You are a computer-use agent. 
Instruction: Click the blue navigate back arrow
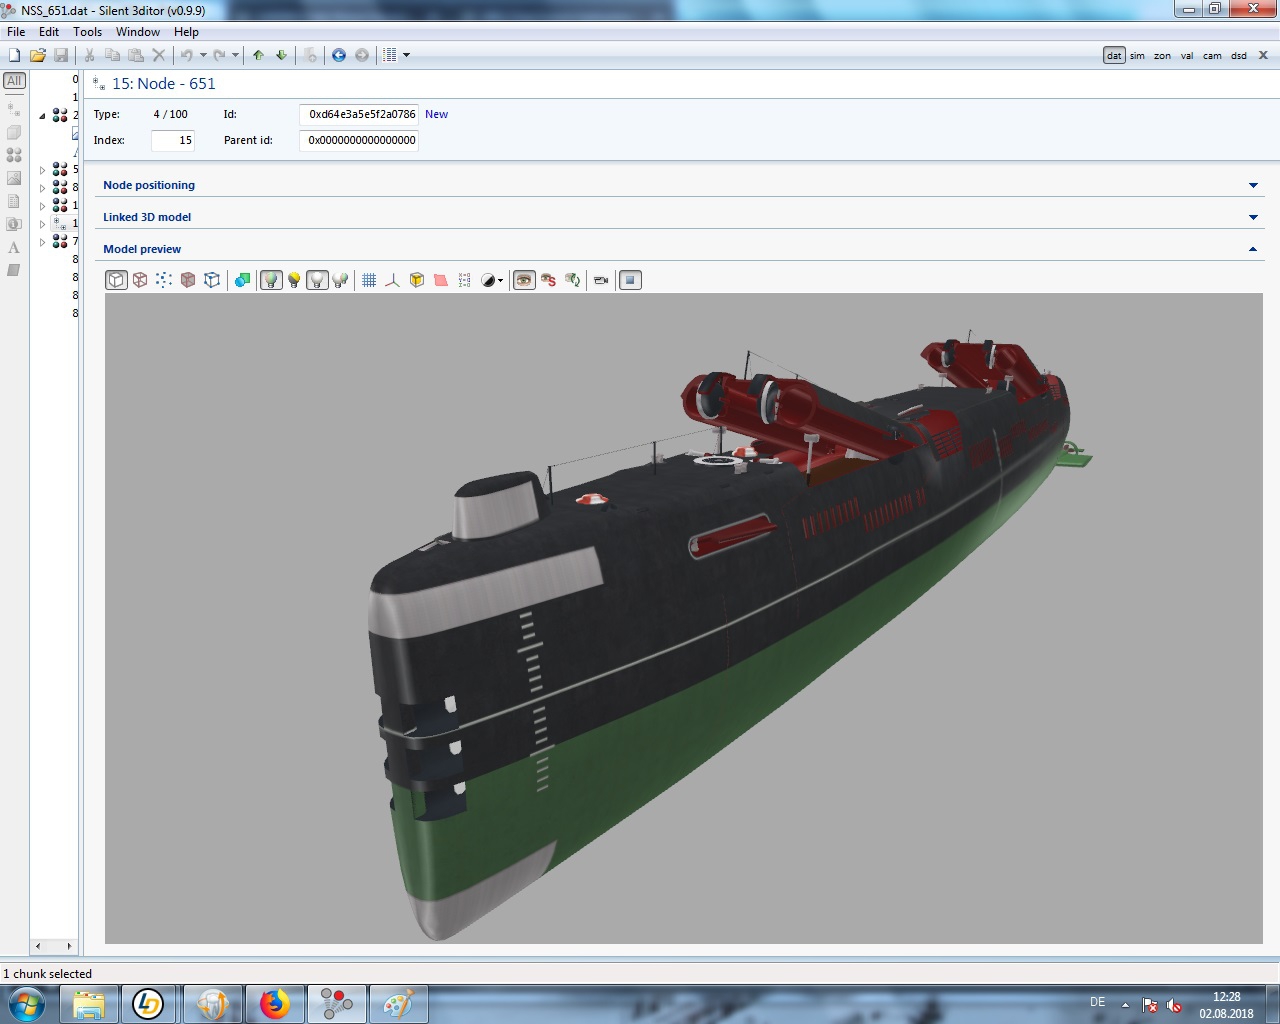pyautogui.click(x=339, y=55)
